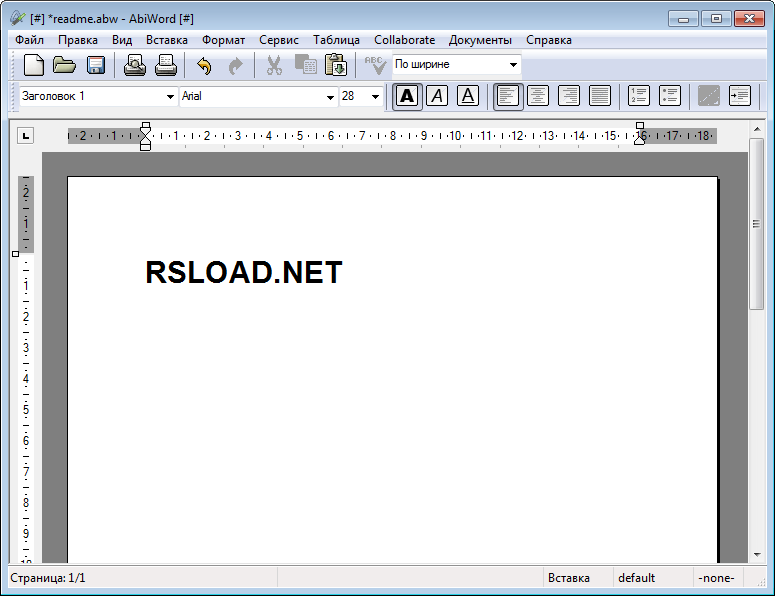The width and height of the screenshot is (775, 596).
Task: Open the Справка menu
Action: (549, 40)
